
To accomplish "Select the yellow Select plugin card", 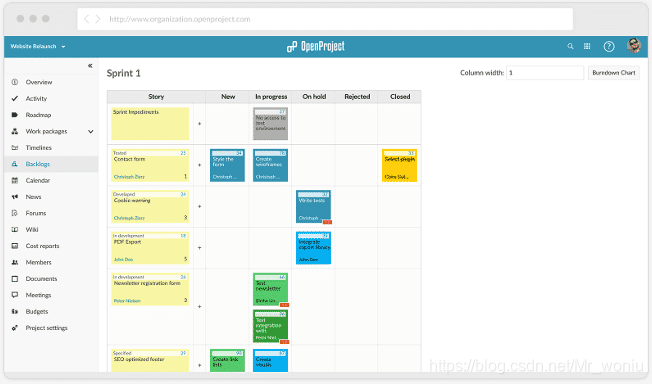I will tap(399, 165).
